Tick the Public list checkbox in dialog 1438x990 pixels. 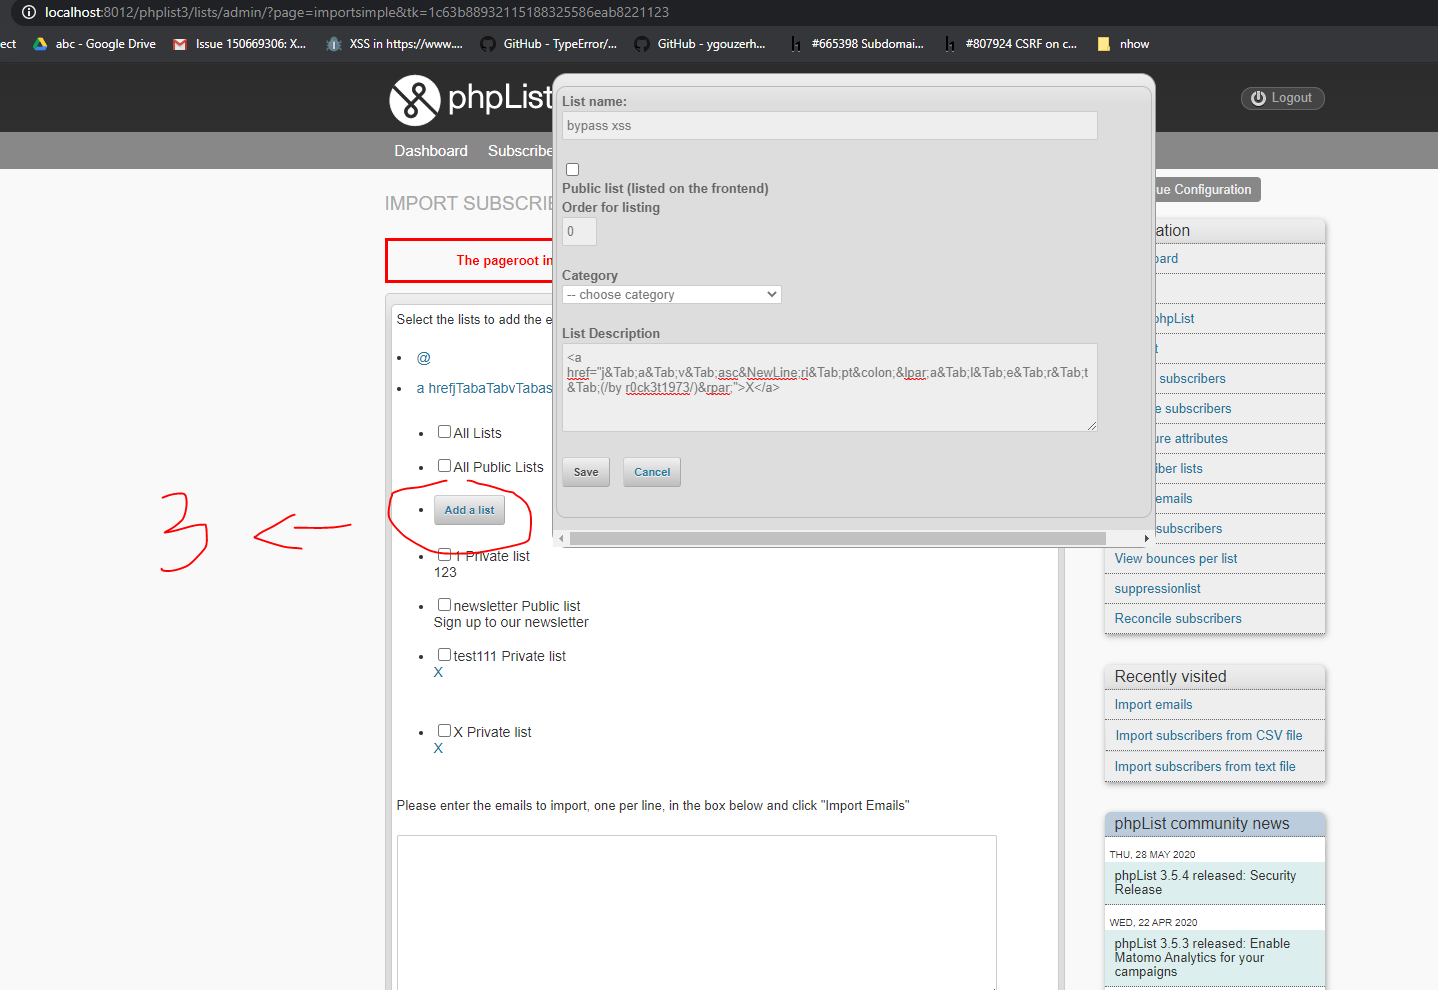[x=572, y=170]
